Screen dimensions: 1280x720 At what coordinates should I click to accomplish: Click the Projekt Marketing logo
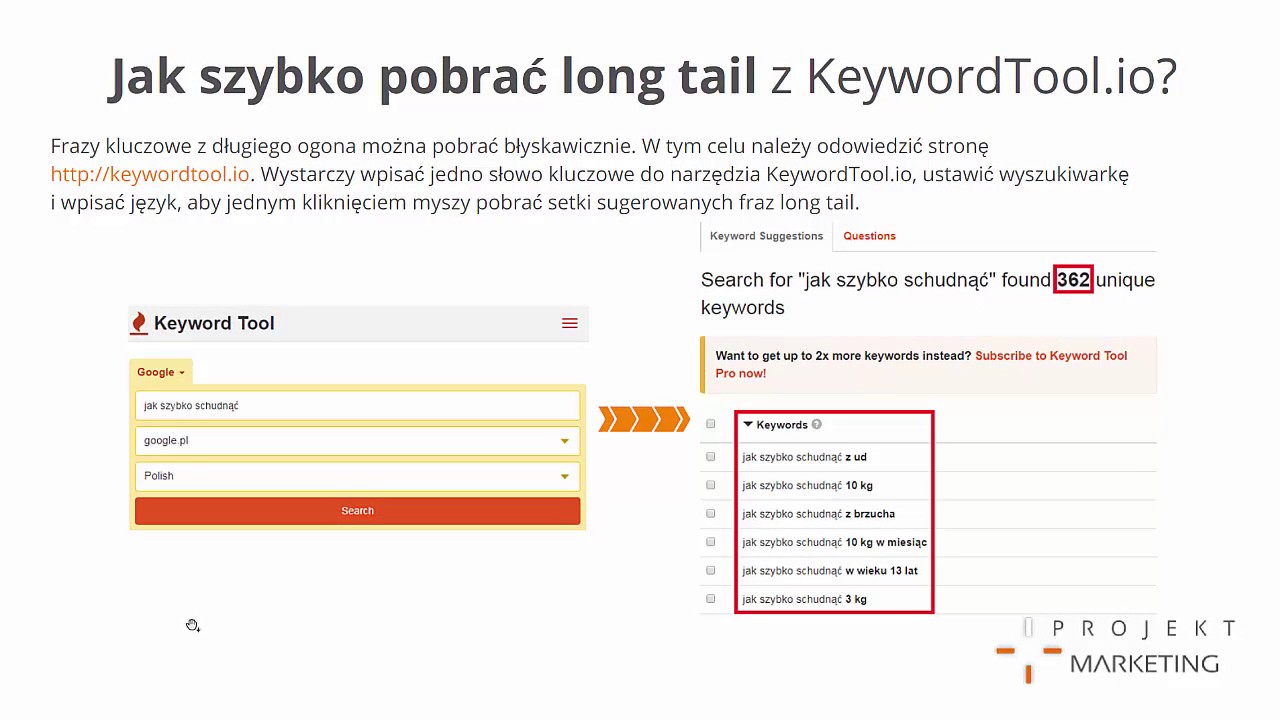point(1117,652)
